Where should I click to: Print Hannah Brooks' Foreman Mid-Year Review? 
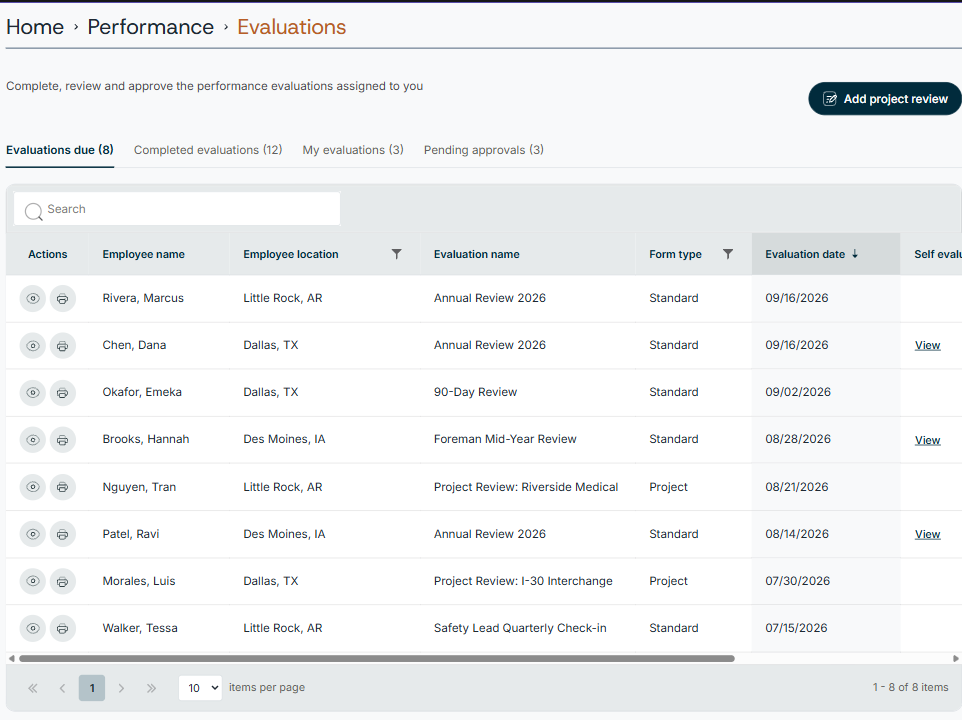point(63,440)
